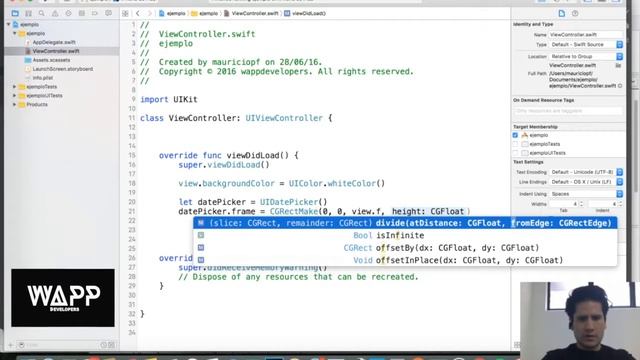The image size is (640, 360).
Task: Click the folder icon to choose file location
Action: [618, 65]
